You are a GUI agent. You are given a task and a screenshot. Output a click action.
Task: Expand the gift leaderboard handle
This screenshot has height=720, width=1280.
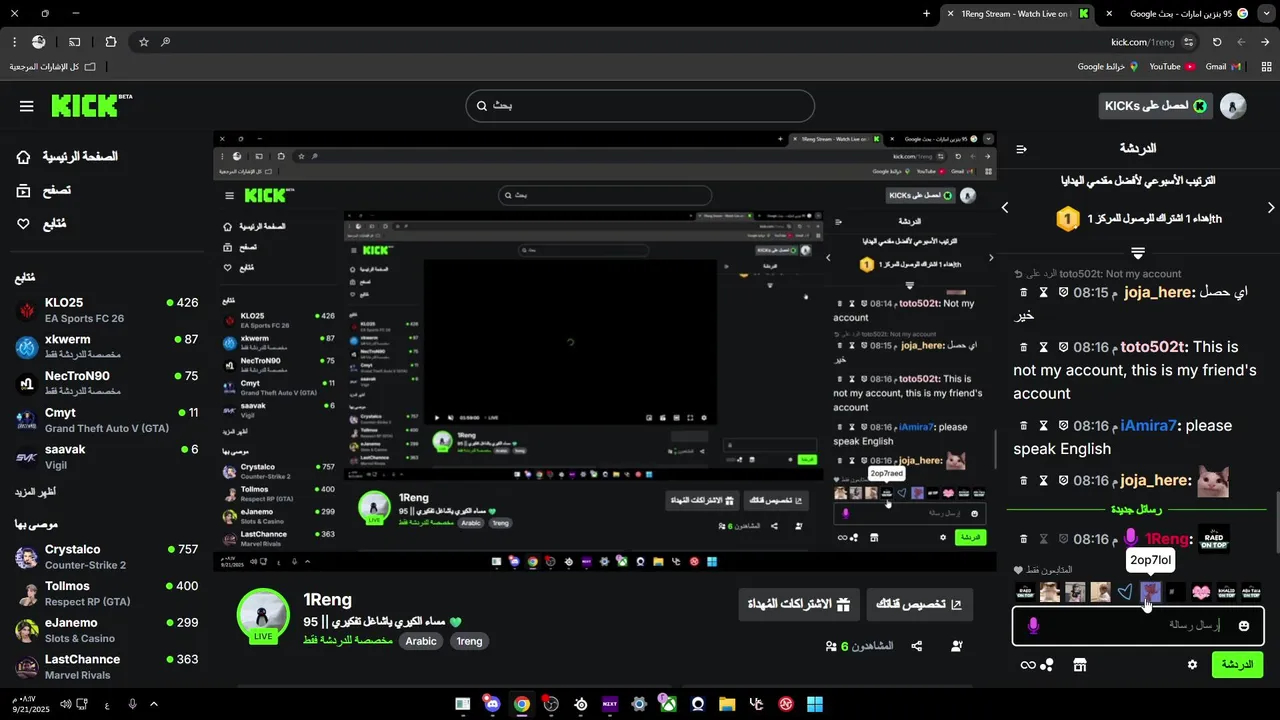[1137, 252]
